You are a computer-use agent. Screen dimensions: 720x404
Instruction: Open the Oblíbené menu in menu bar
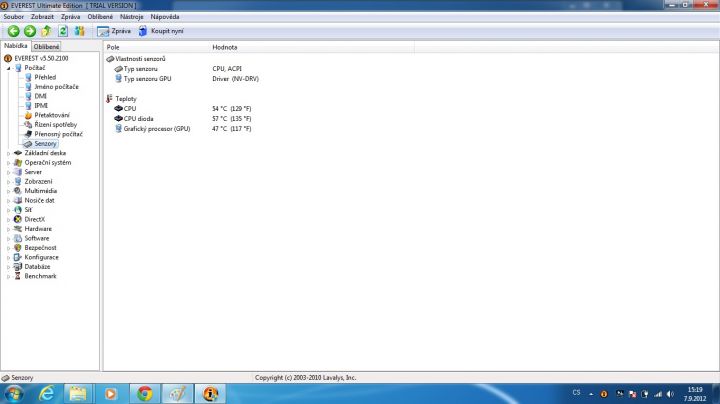click(x=100, y=17)
